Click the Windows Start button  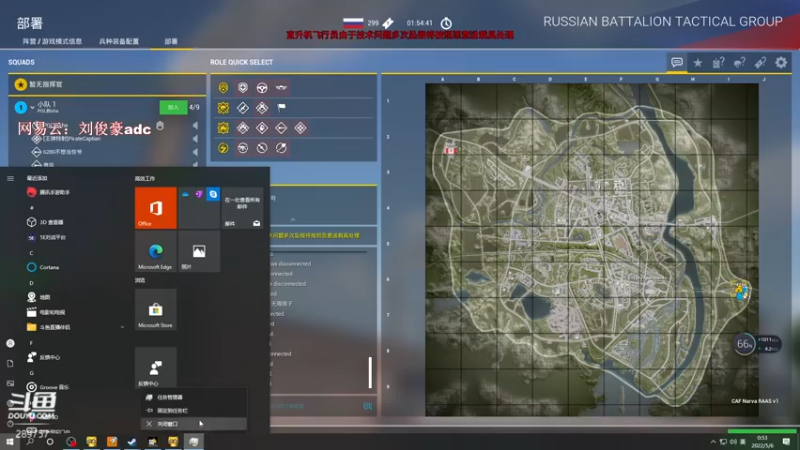point(9,442)
